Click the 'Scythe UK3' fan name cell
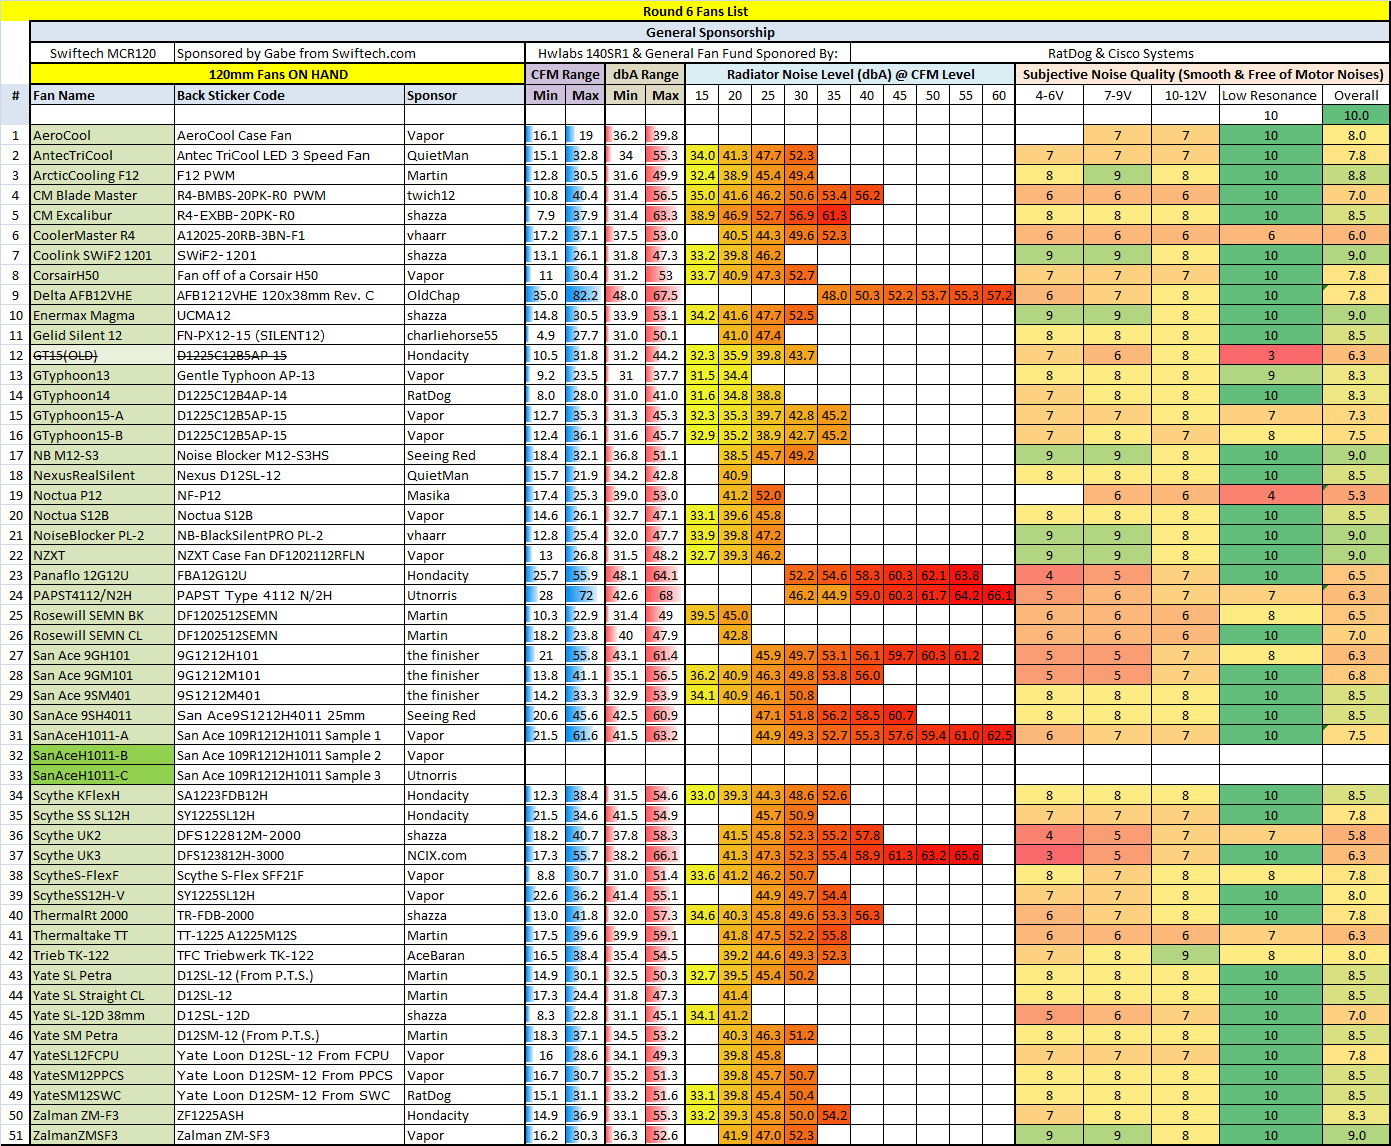Viewport: 1391px width, 1146px height. (x=103, y=855)
